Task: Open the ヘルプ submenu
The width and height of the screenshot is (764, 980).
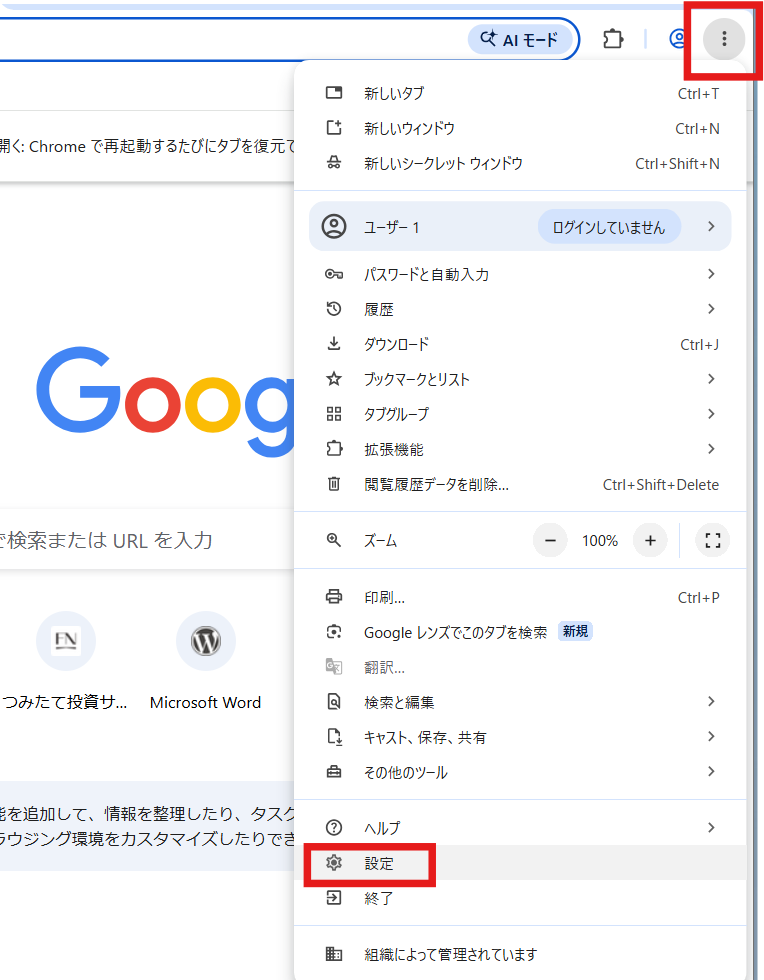Action: [x=520, y=828]
